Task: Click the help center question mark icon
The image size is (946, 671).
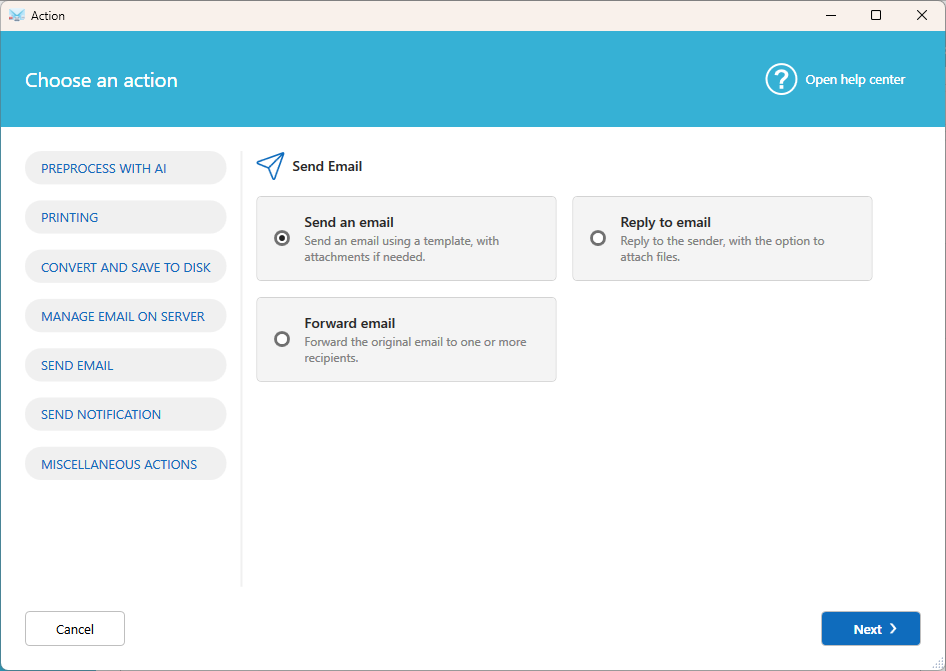Action: point(781,79)
